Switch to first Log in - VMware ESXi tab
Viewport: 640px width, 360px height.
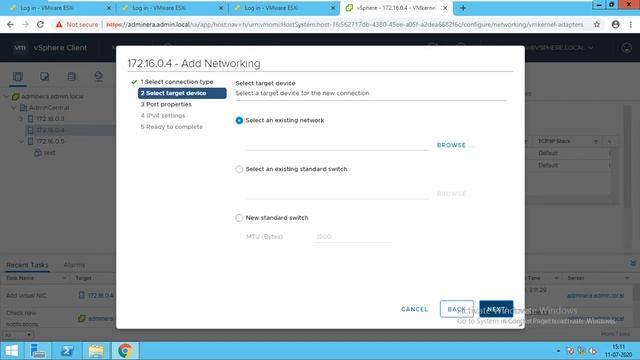tap(60, 8)
